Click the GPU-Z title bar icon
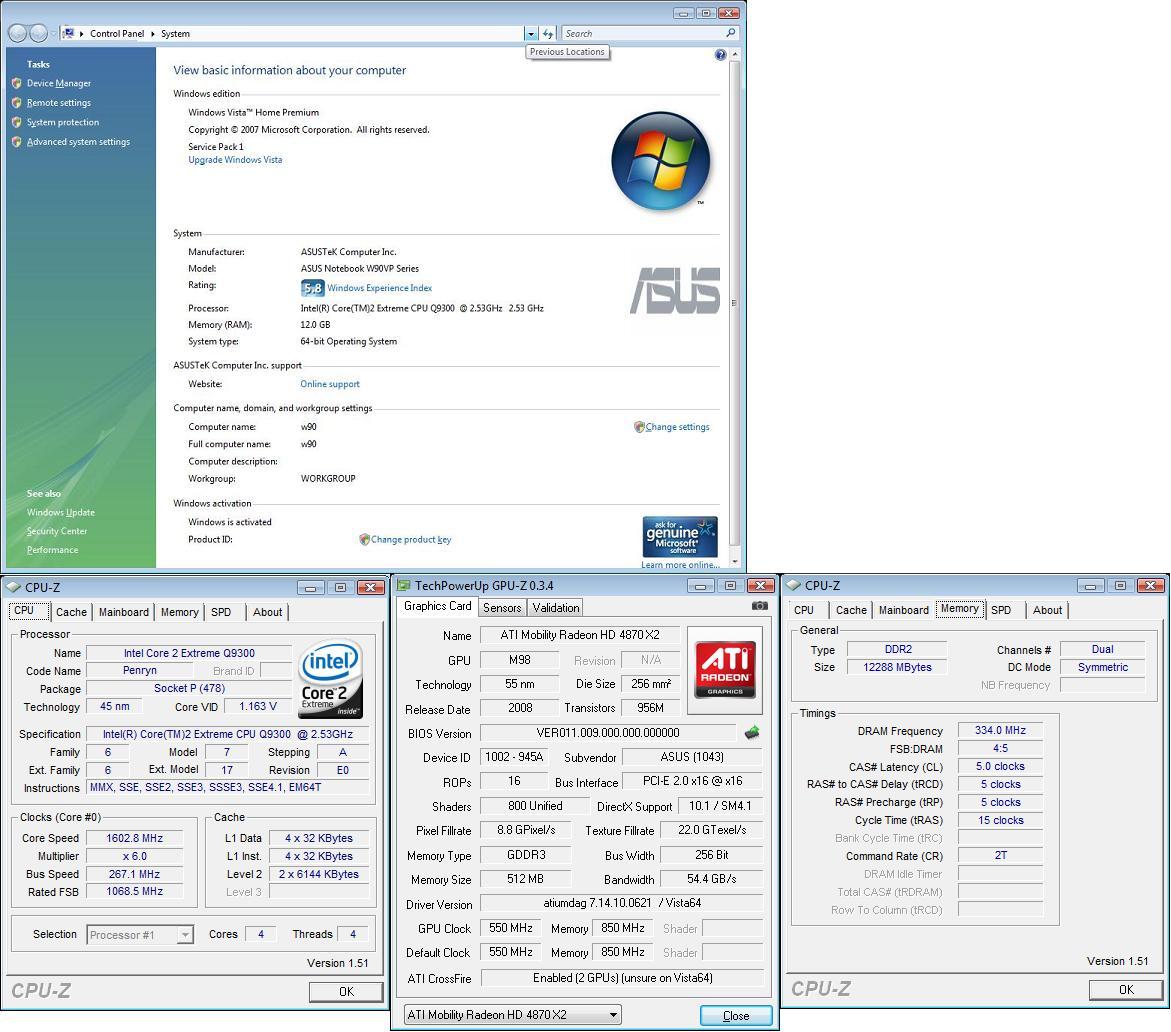This screenshot has height=1032, width=1171. (403, 585)
